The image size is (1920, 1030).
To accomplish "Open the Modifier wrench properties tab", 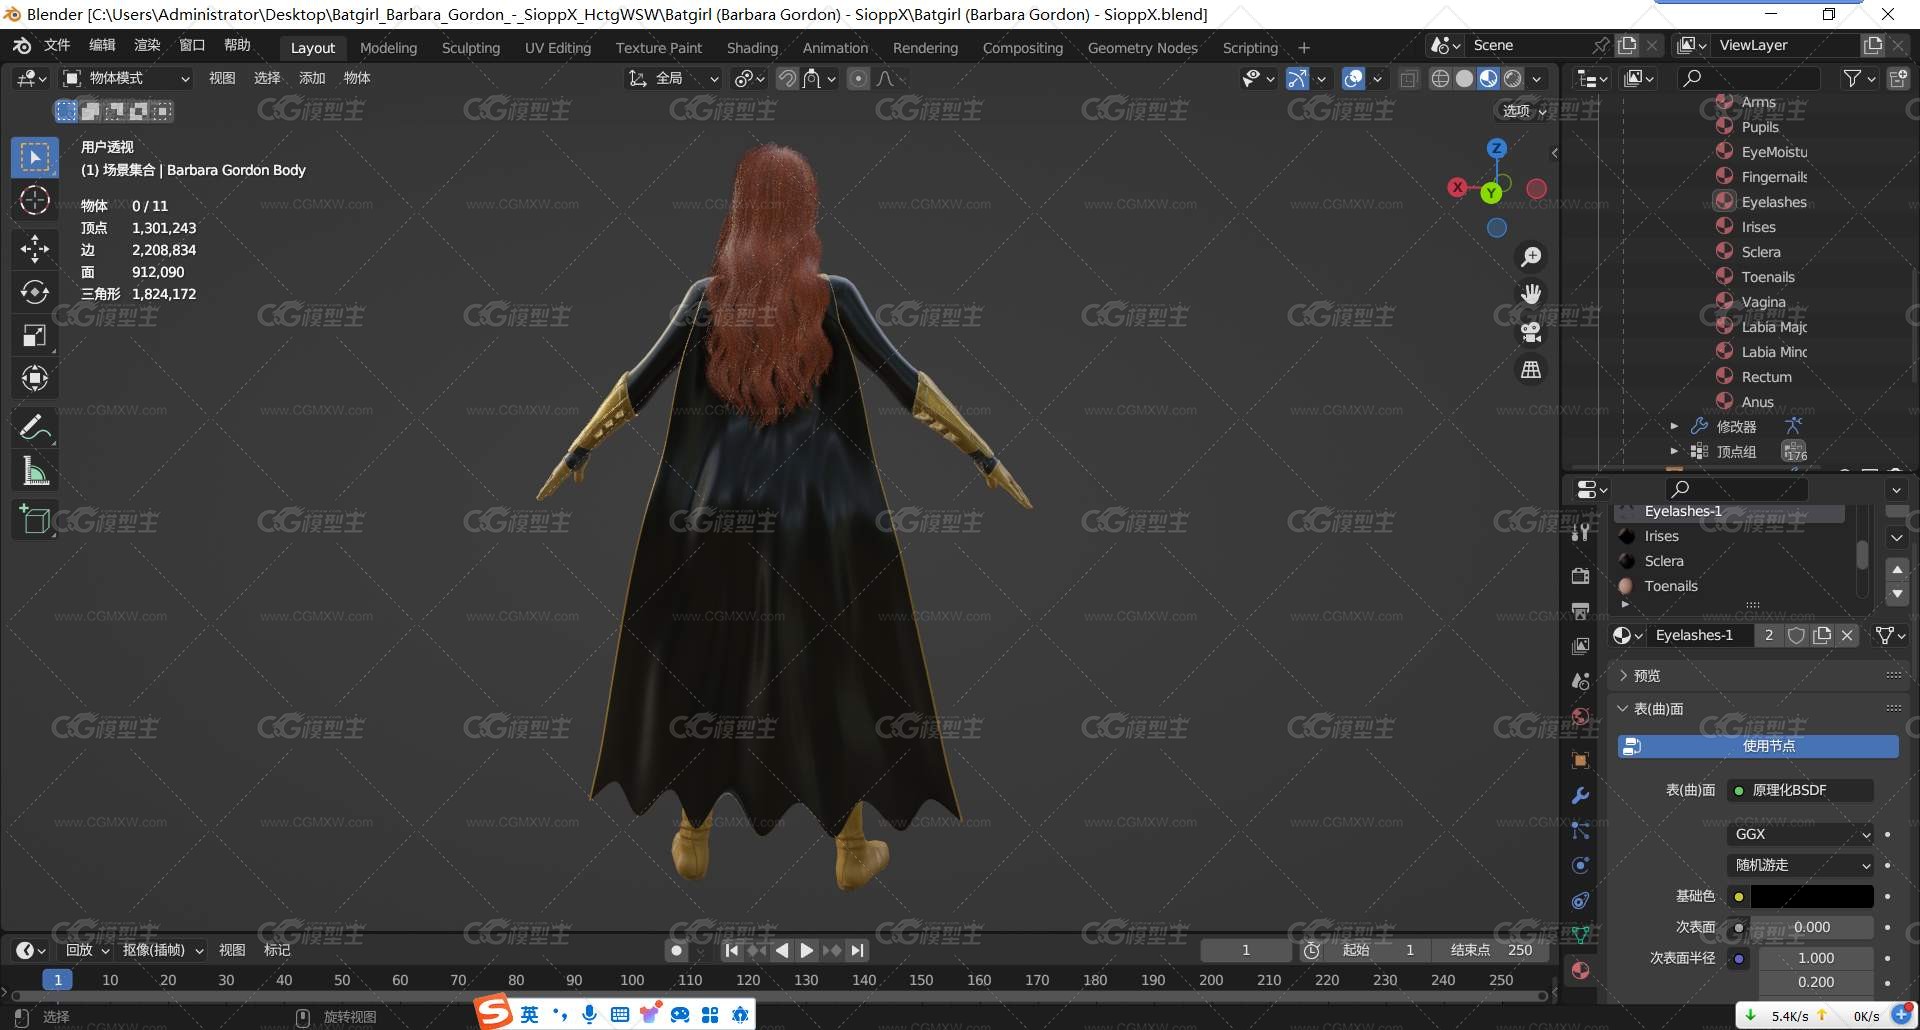I will 1580,796.
